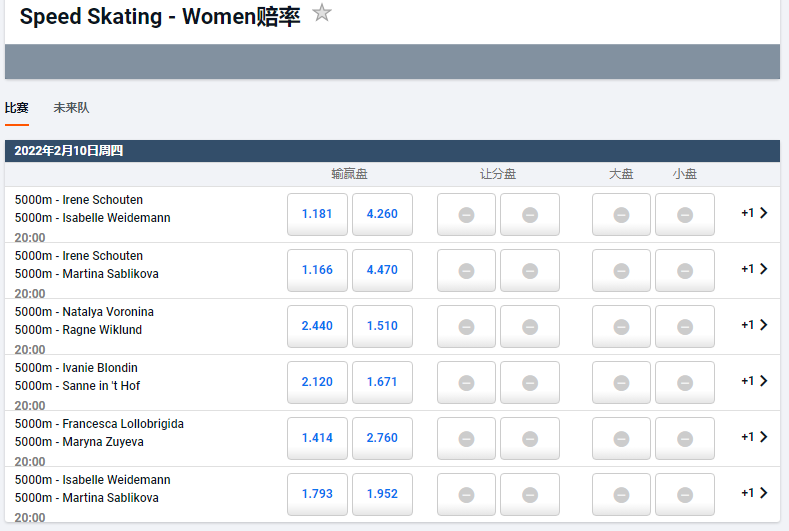Pick Isabelle Weidemann odds 4.260
Viewport: 789px width, 531px height.
[x=382, y=214]
